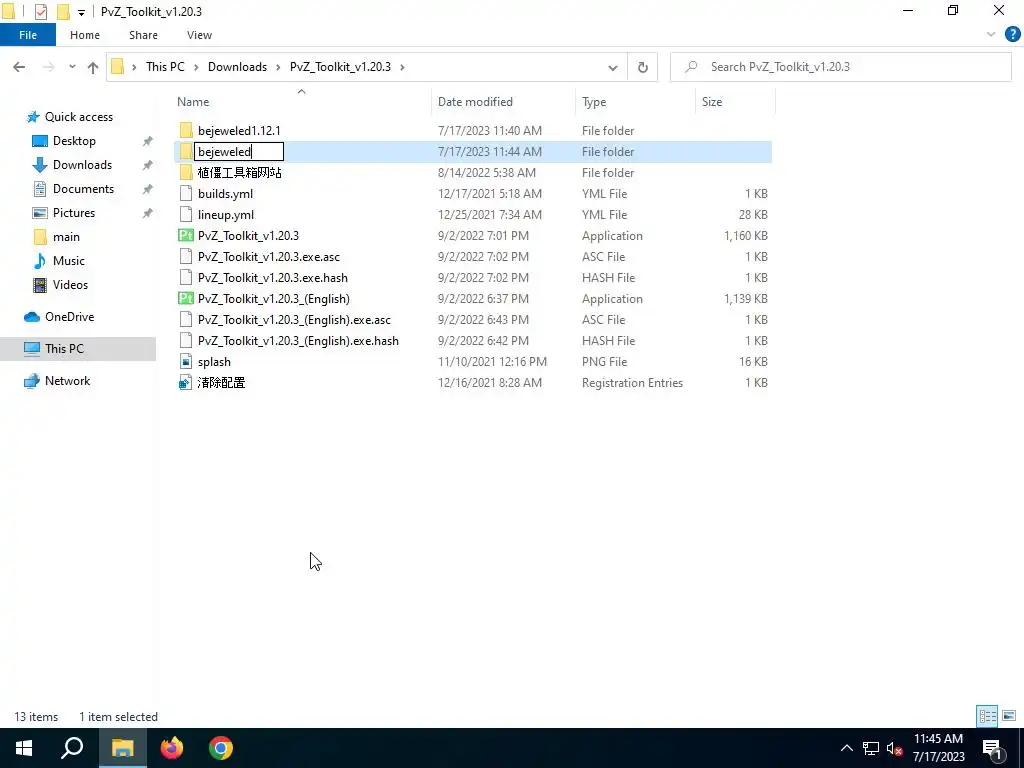
Task: Go up one folder level
Action: click(93, 67)
